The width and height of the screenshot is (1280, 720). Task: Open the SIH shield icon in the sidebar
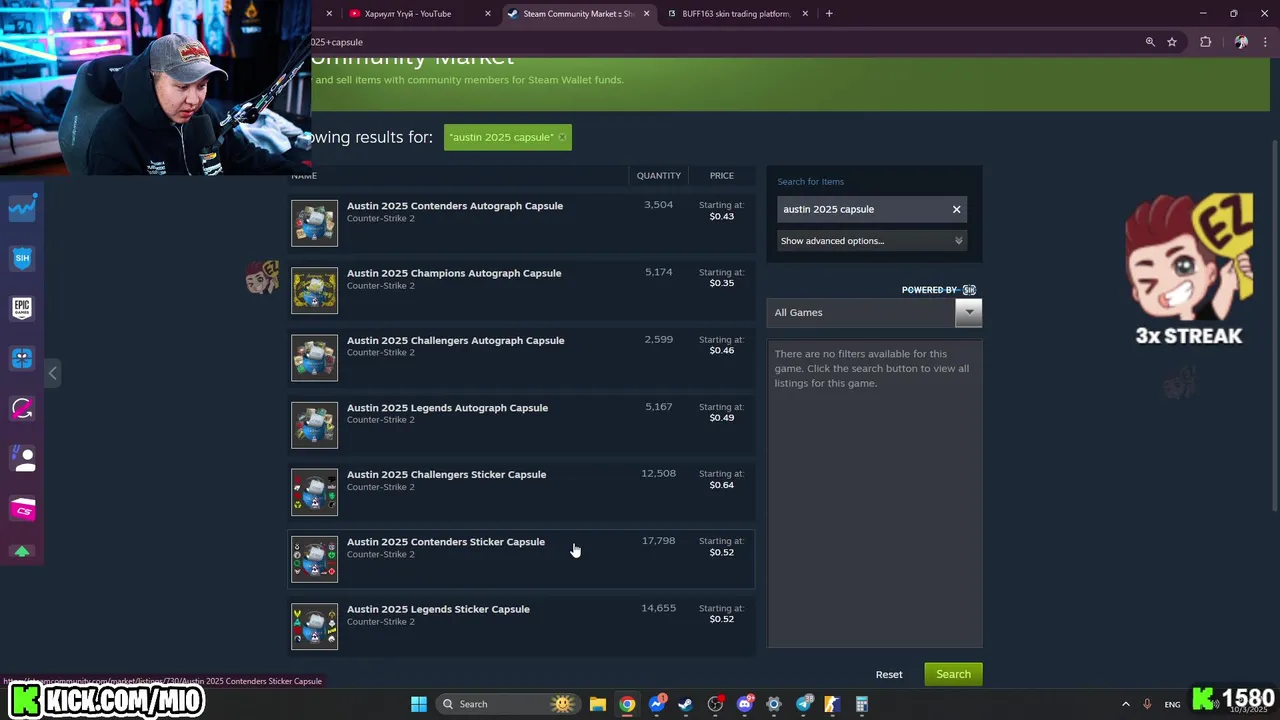[22, 258]
